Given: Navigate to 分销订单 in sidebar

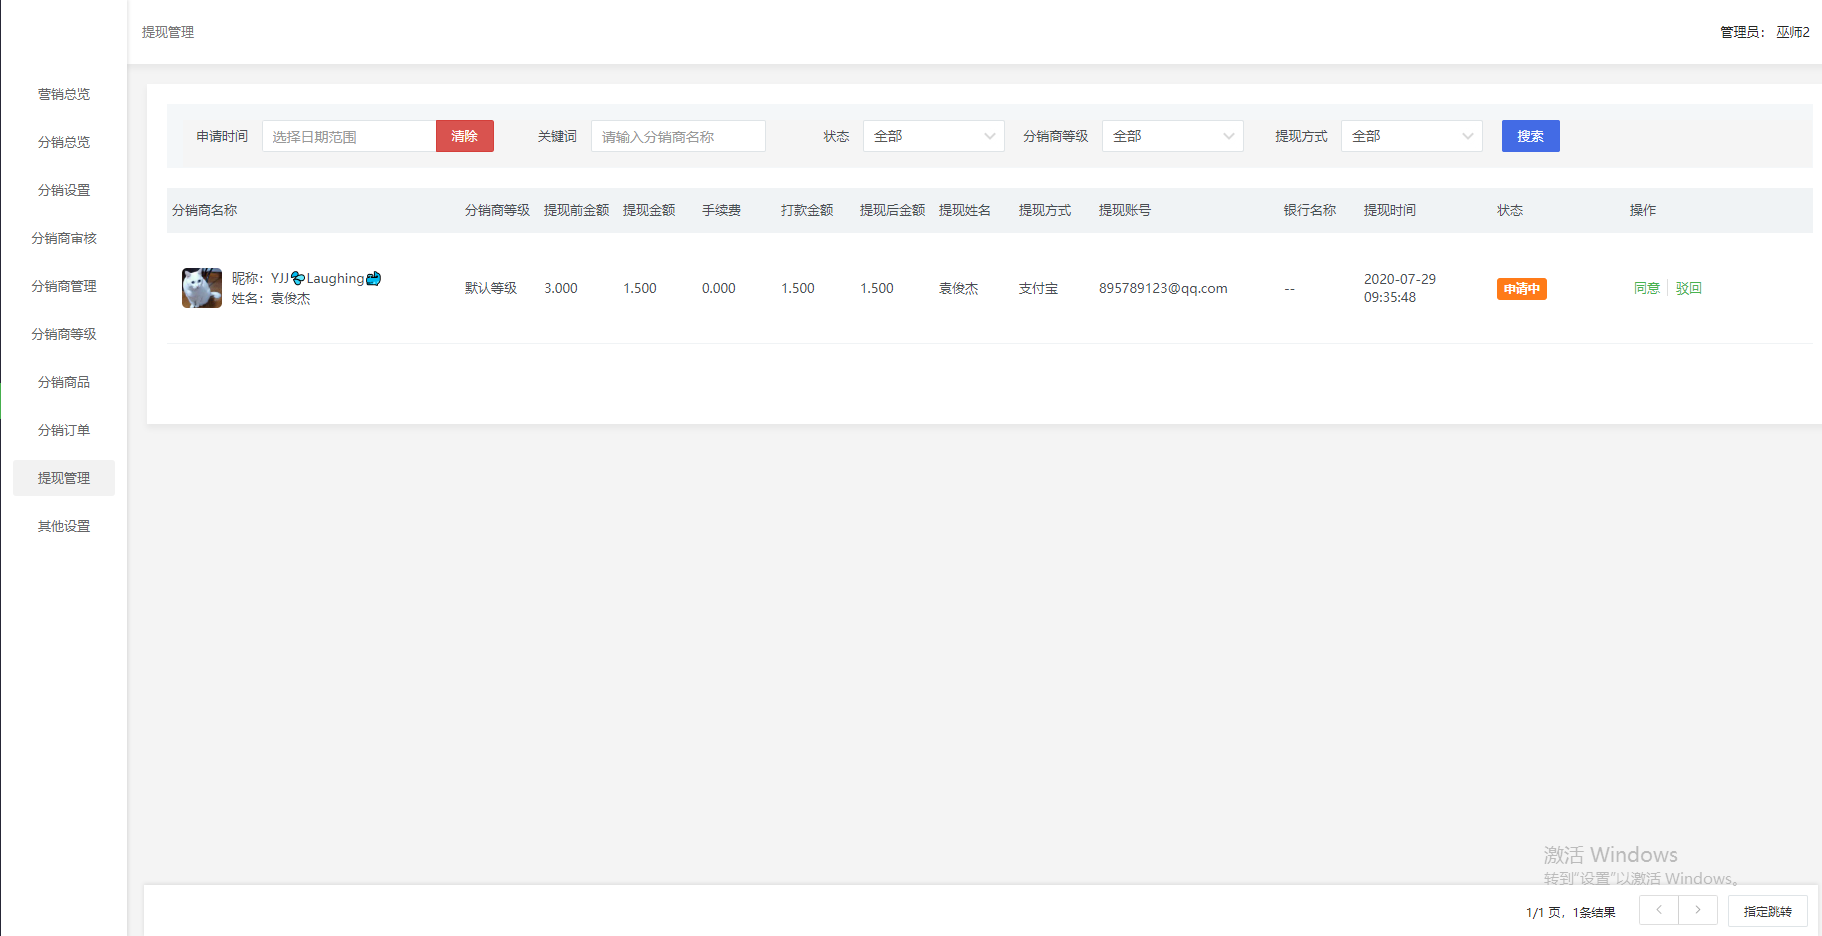Looking at the screenshot, I should point(64,430).
